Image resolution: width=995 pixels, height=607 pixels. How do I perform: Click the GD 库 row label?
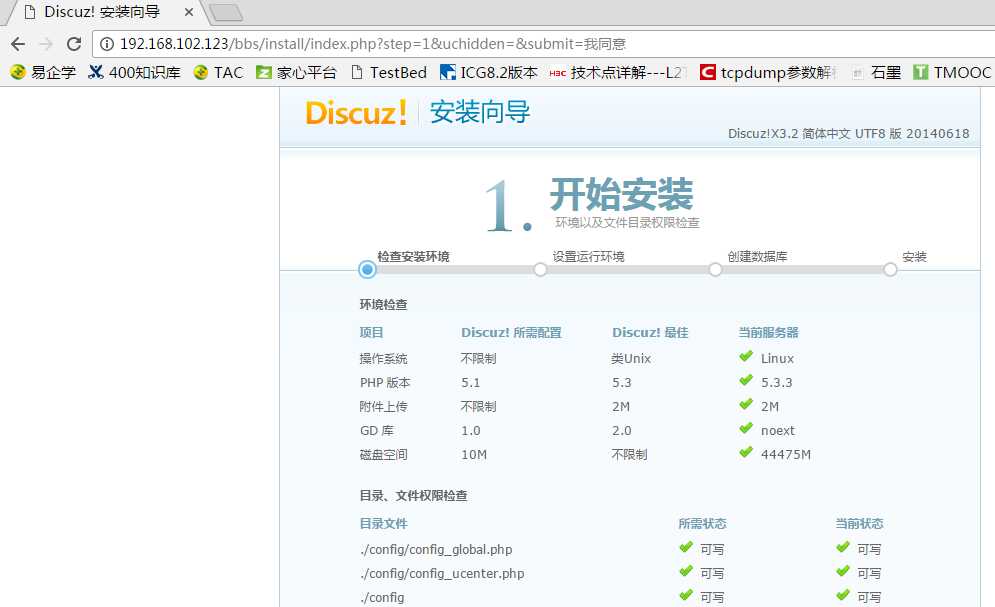coord(377,431)
